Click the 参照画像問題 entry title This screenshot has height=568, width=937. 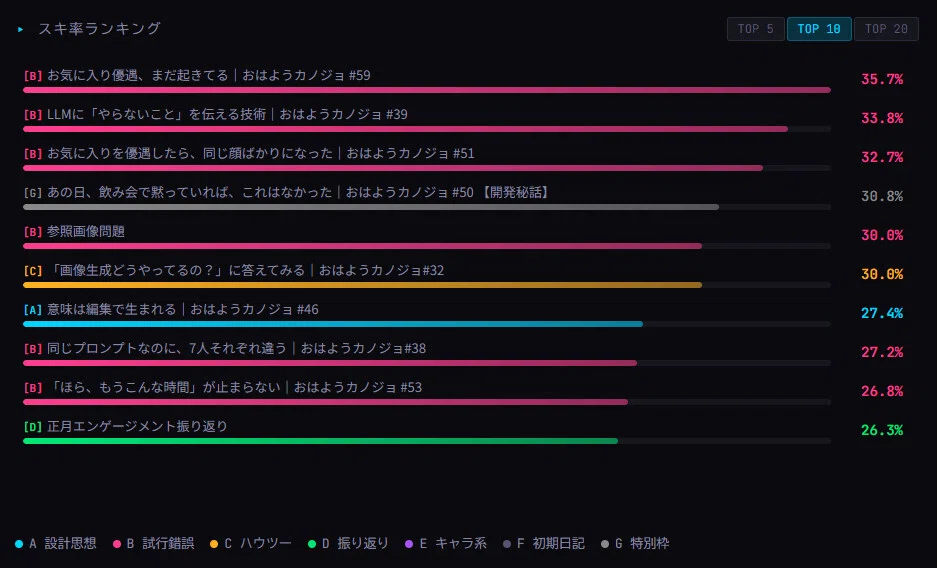pos(85,231)
